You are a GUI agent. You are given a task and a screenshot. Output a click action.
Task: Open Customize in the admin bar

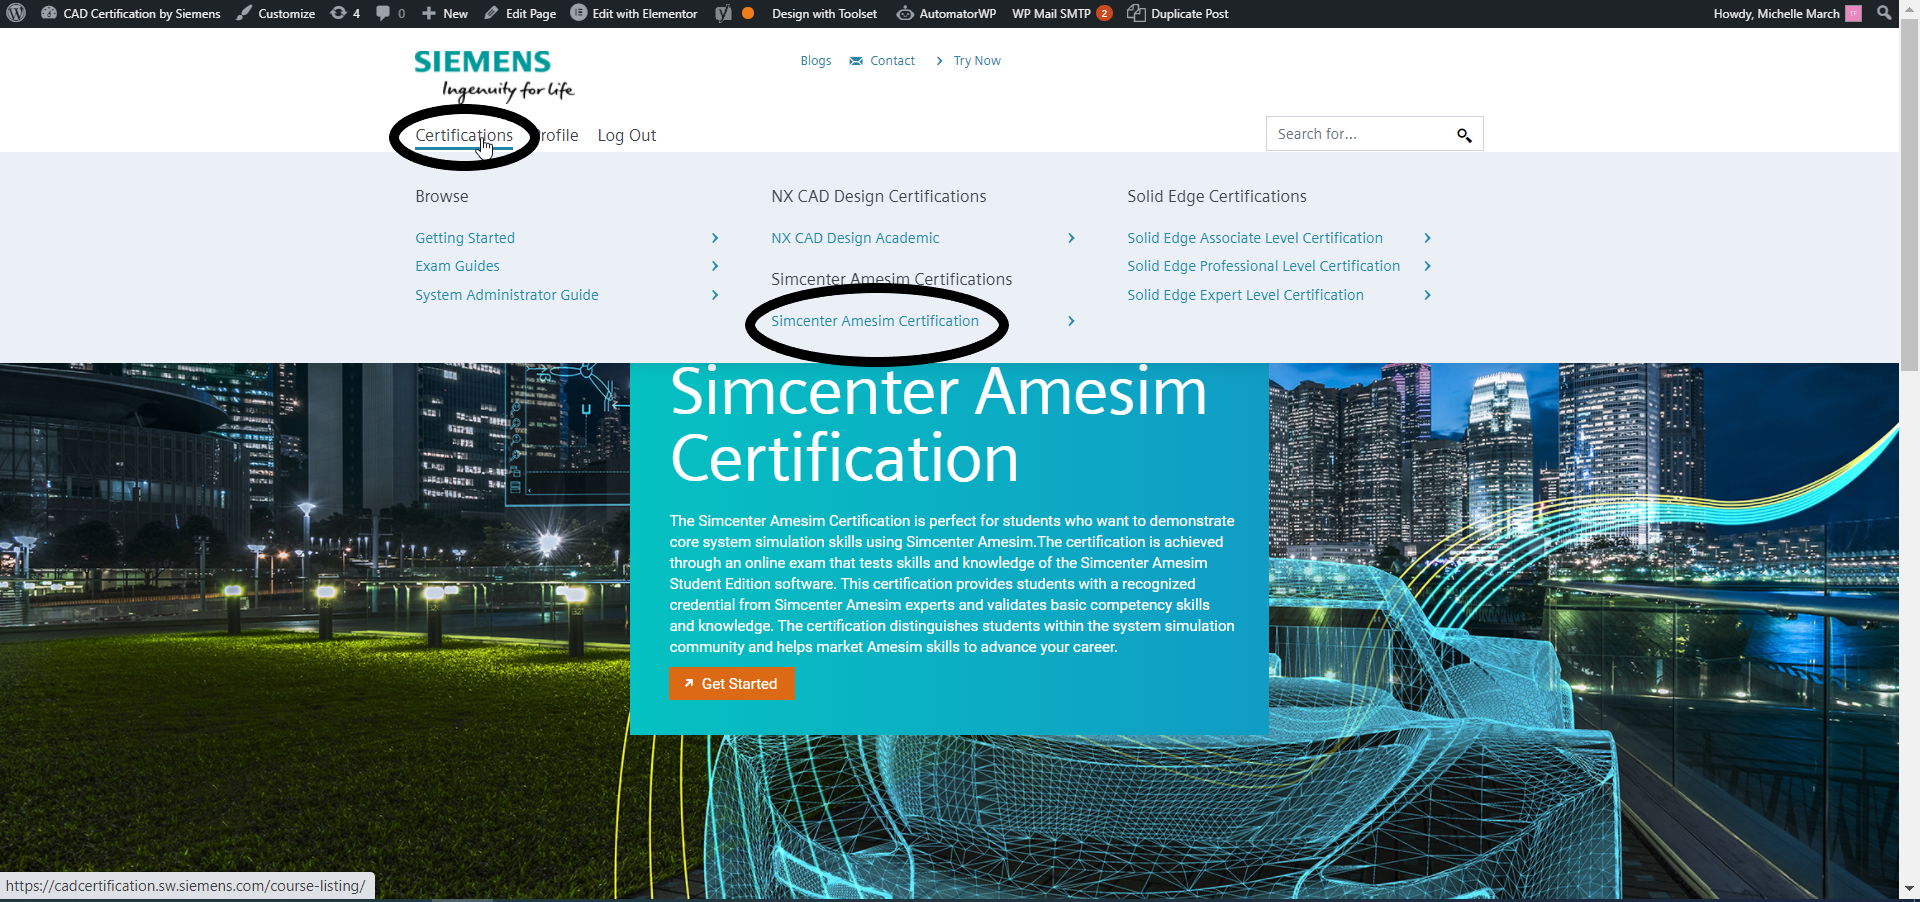pos(276,13)
